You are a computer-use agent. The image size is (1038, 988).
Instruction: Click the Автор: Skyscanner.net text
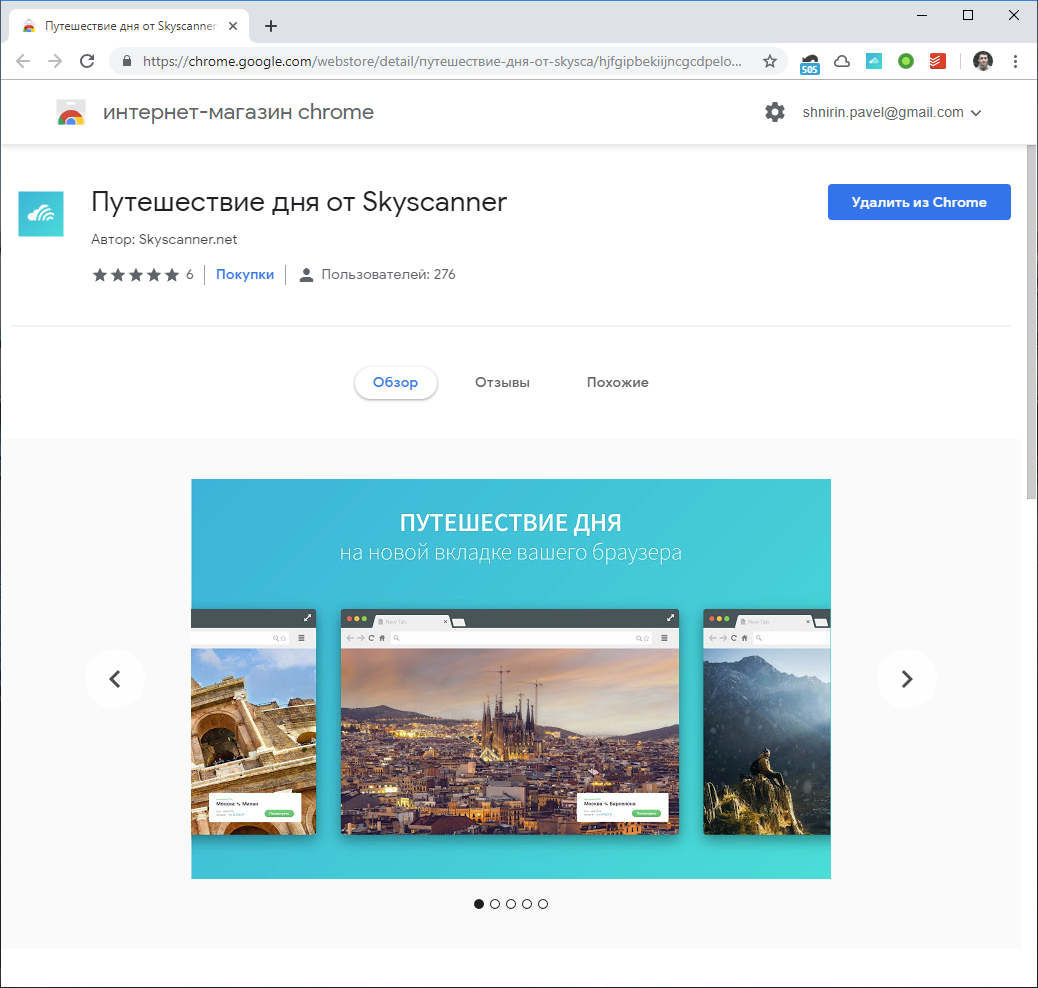[x=164, y=239]
